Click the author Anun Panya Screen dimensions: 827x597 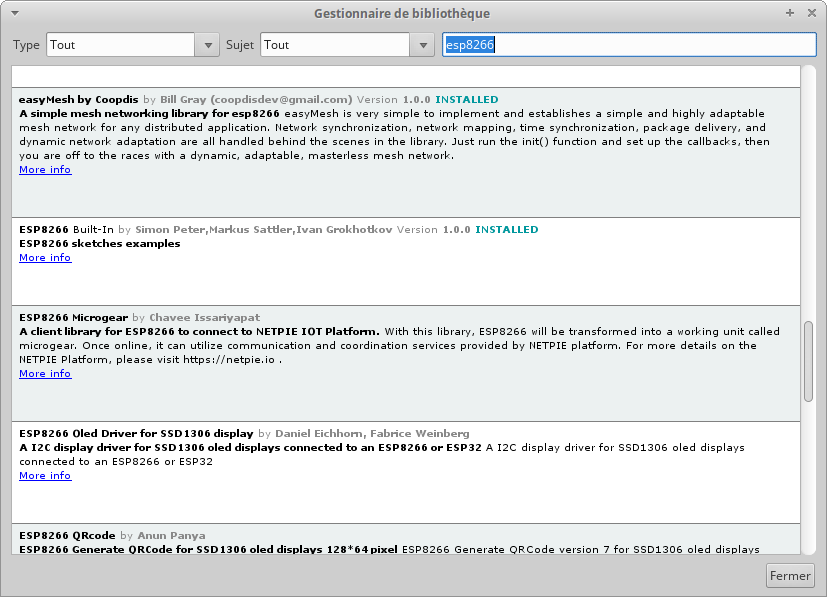[x=171, y=535]
